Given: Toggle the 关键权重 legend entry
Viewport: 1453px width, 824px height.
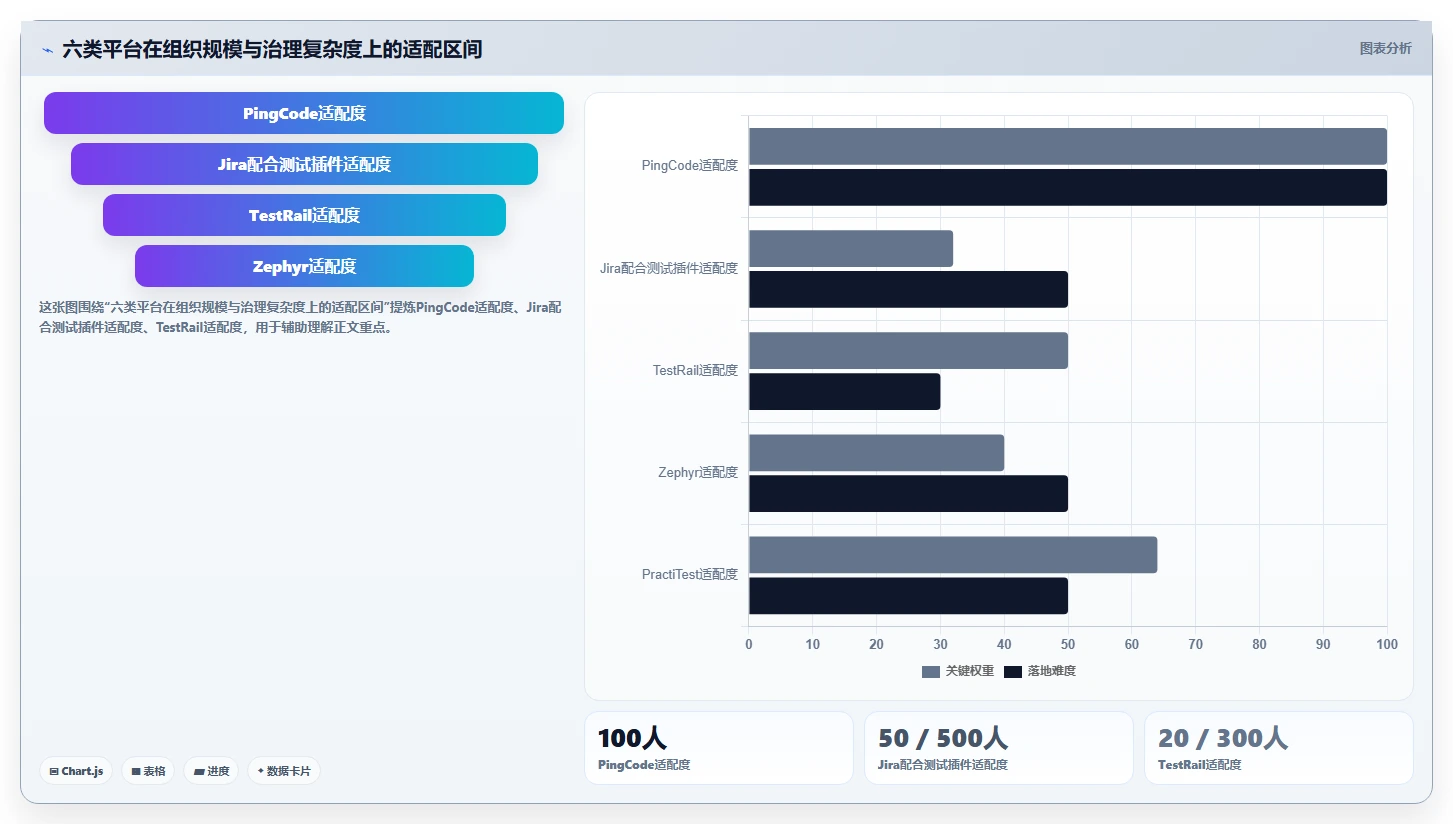Looking at the screenshot, I should click(958, 671).
